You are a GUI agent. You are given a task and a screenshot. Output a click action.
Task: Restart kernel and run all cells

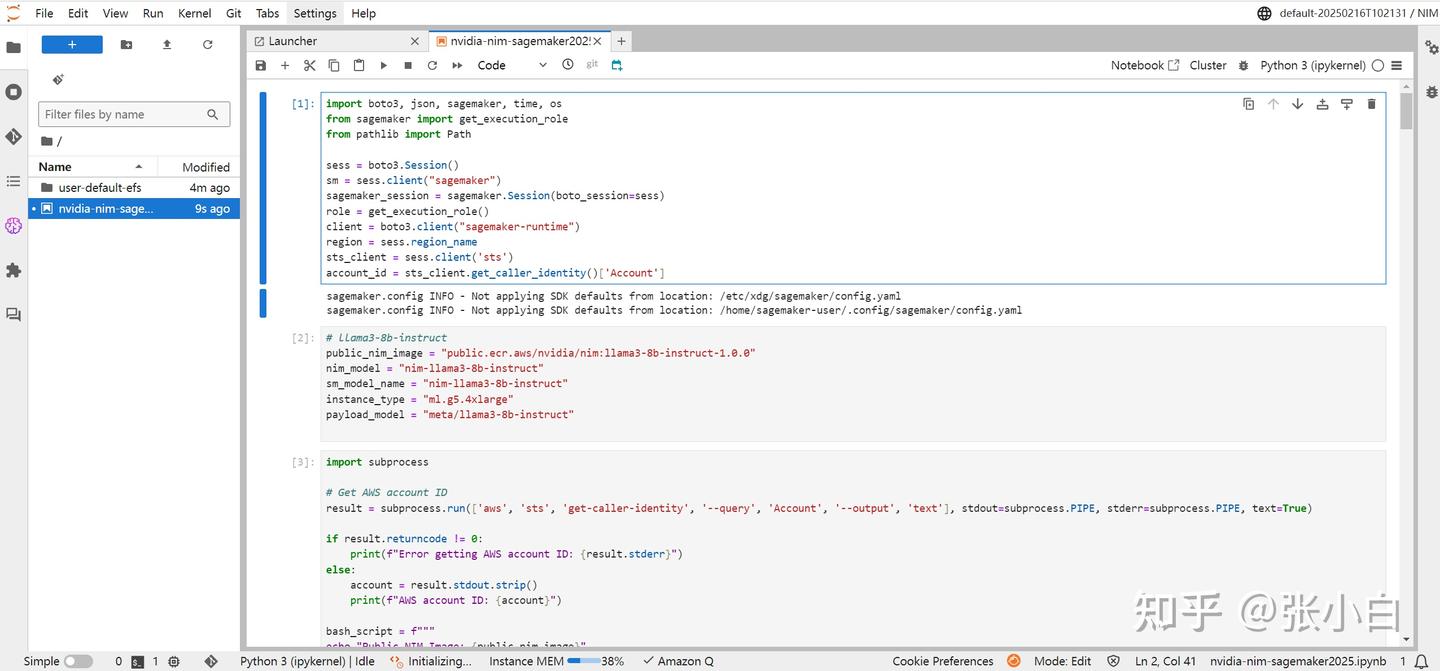pos(457,65)
